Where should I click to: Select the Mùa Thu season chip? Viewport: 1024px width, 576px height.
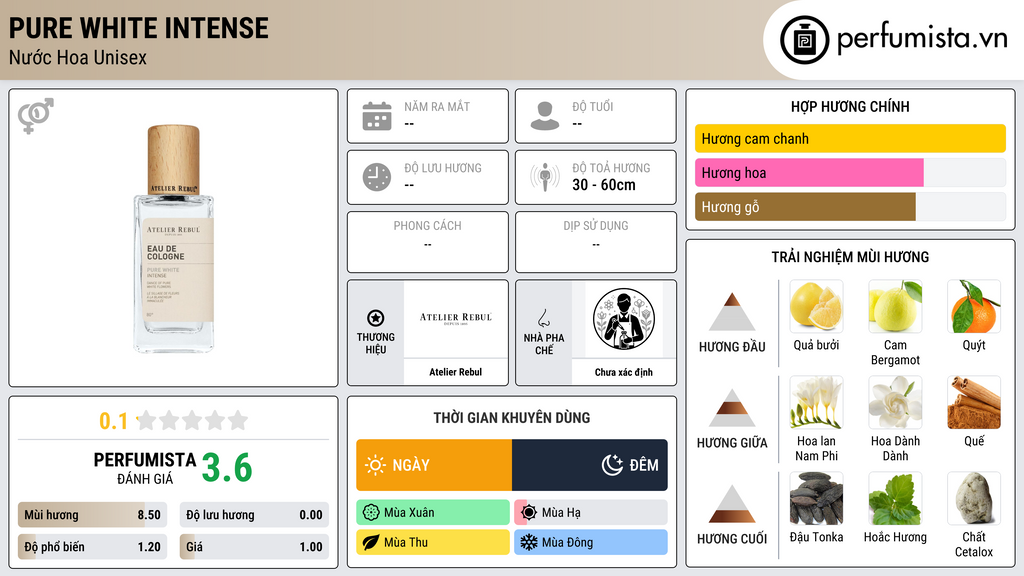point(433,543)
